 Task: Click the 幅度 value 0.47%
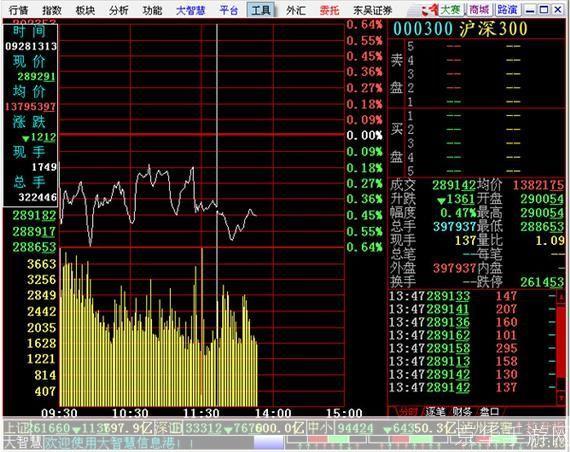pos(458,213)
